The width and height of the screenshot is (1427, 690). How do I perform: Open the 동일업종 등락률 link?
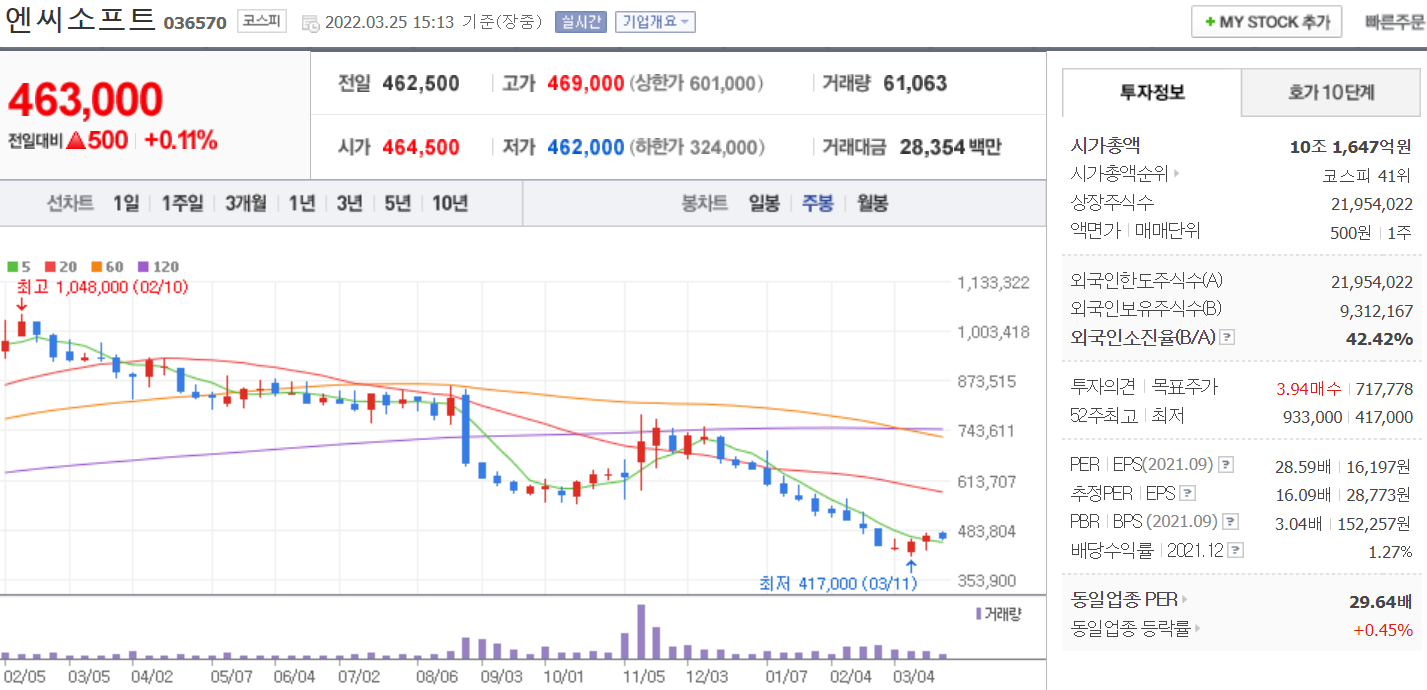[1135, 629]
